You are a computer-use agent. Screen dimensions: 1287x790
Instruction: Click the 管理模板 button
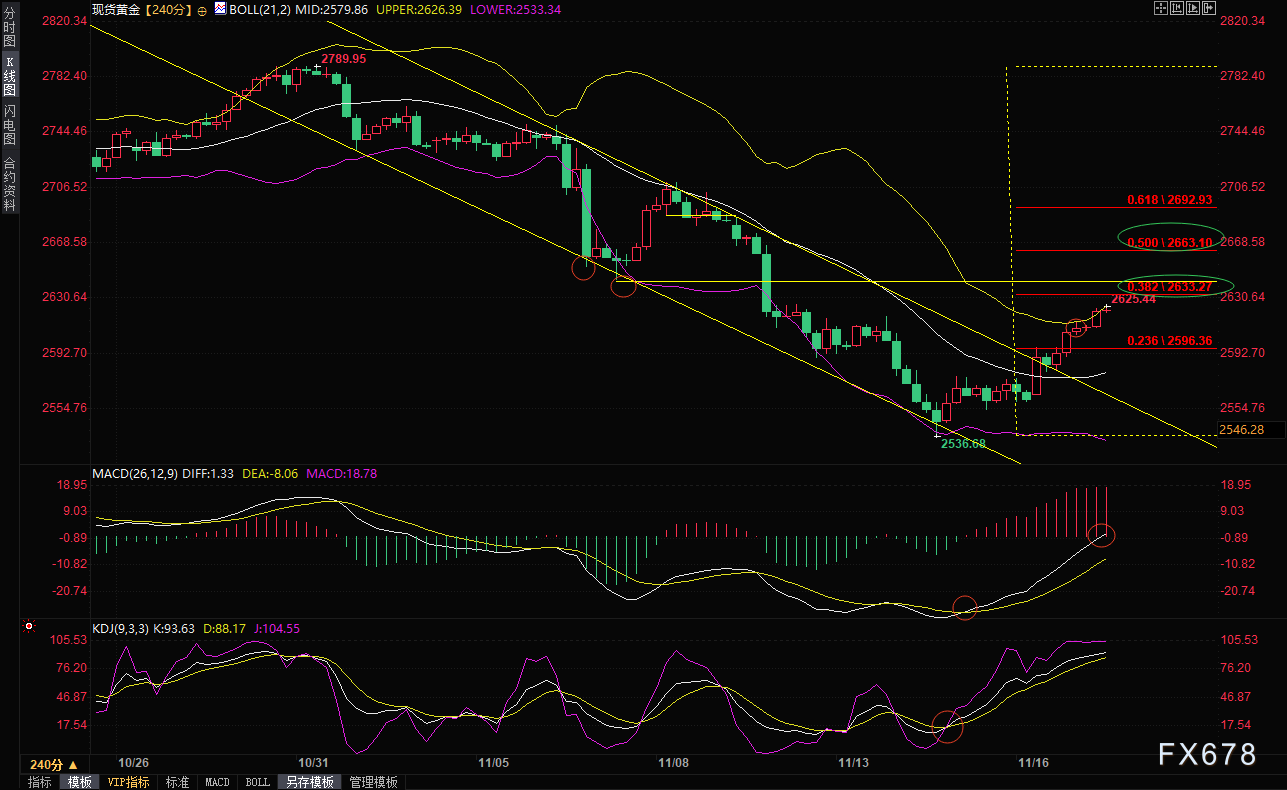point(373,782)
